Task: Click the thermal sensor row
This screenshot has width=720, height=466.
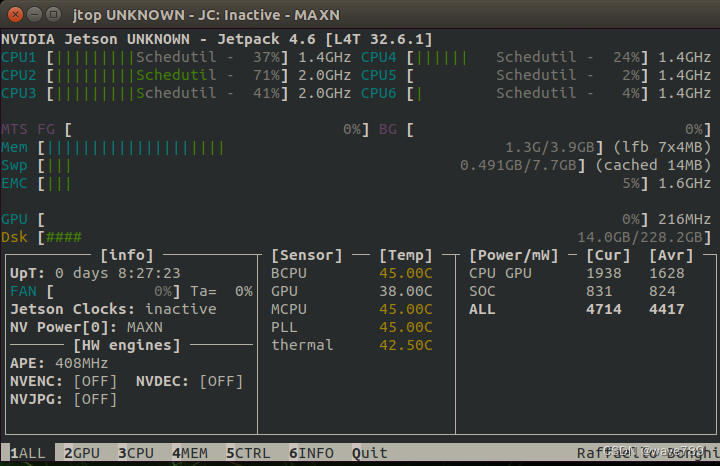Action: (352, 345)
